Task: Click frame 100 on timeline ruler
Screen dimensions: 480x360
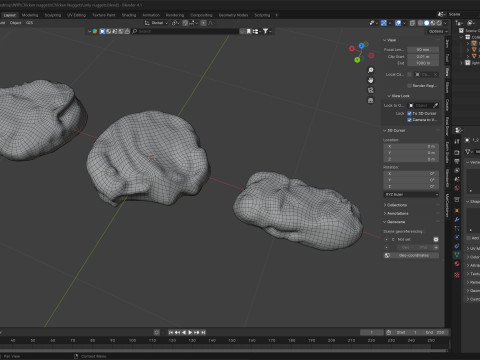Action: tap(132, 340)
